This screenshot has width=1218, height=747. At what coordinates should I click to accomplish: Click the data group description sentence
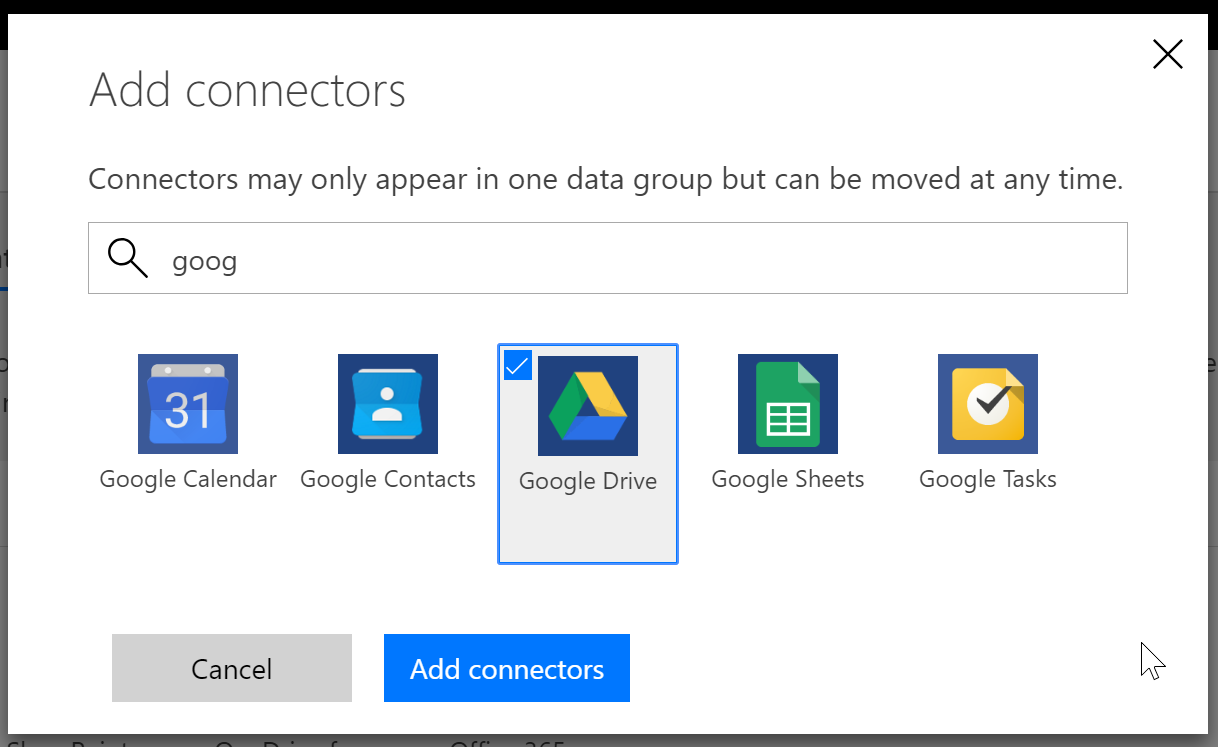606,179
